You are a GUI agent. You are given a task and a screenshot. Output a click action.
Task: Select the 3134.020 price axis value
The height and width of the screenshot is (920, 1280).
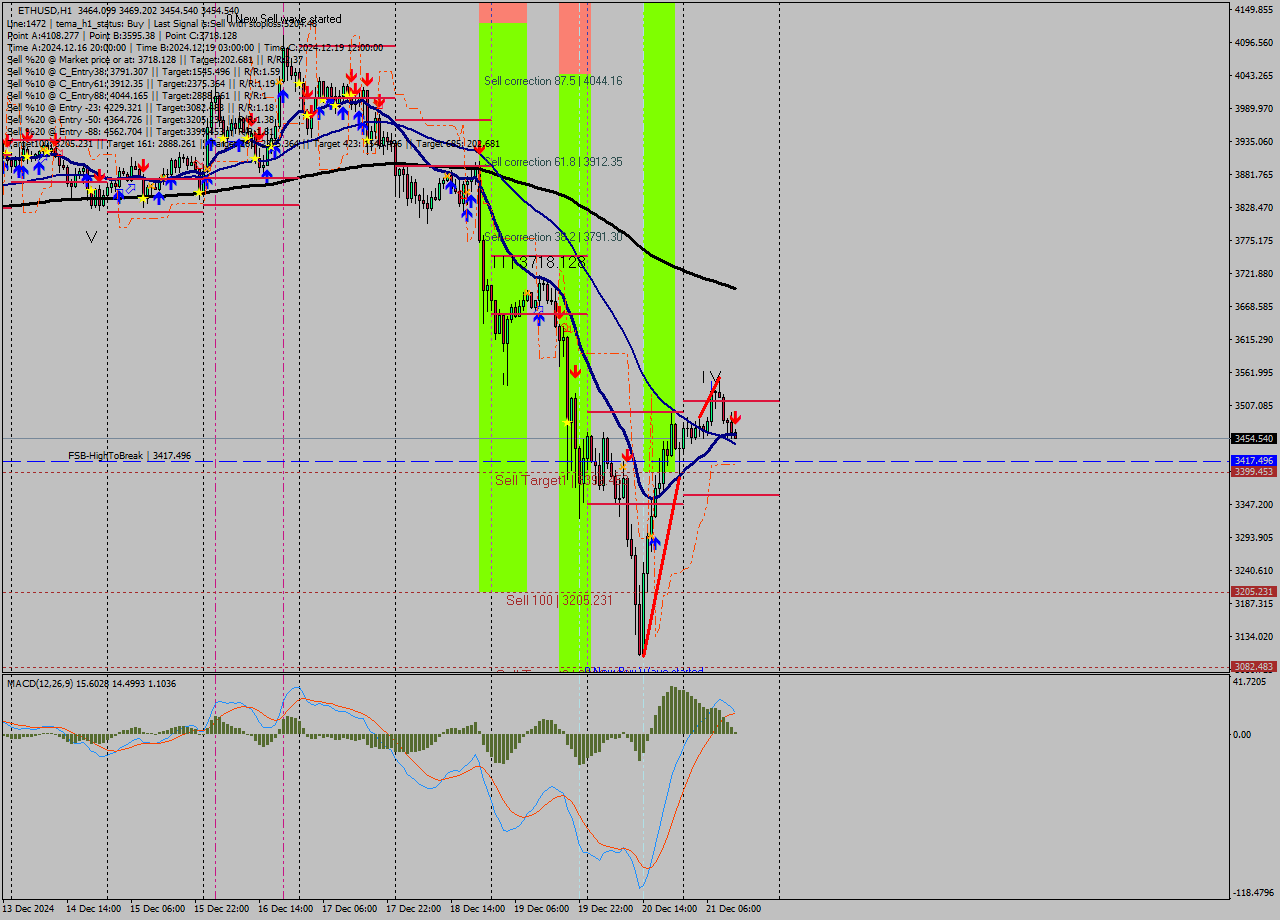click(x=1254, y=637)
